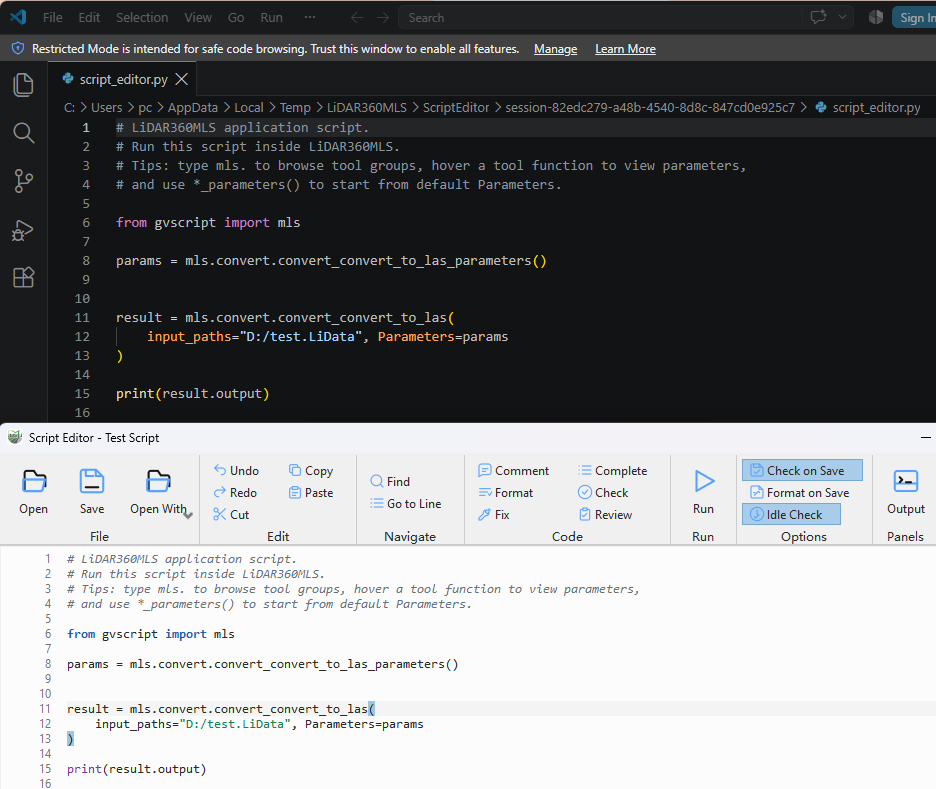Open the Explorer view in VS Code
The height and width of the screenshot is (789, 936).
click(23, 85)
